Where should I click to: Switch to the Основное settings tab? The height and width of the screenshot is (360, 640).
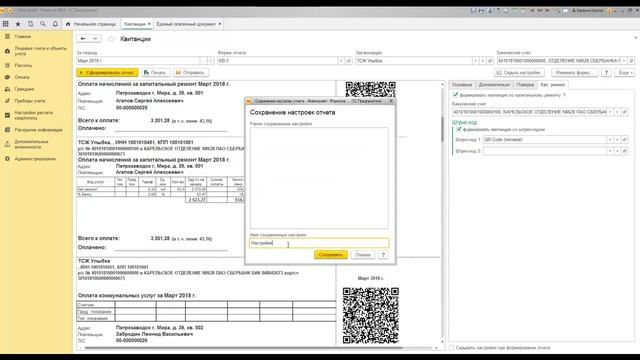pos(462,84)
